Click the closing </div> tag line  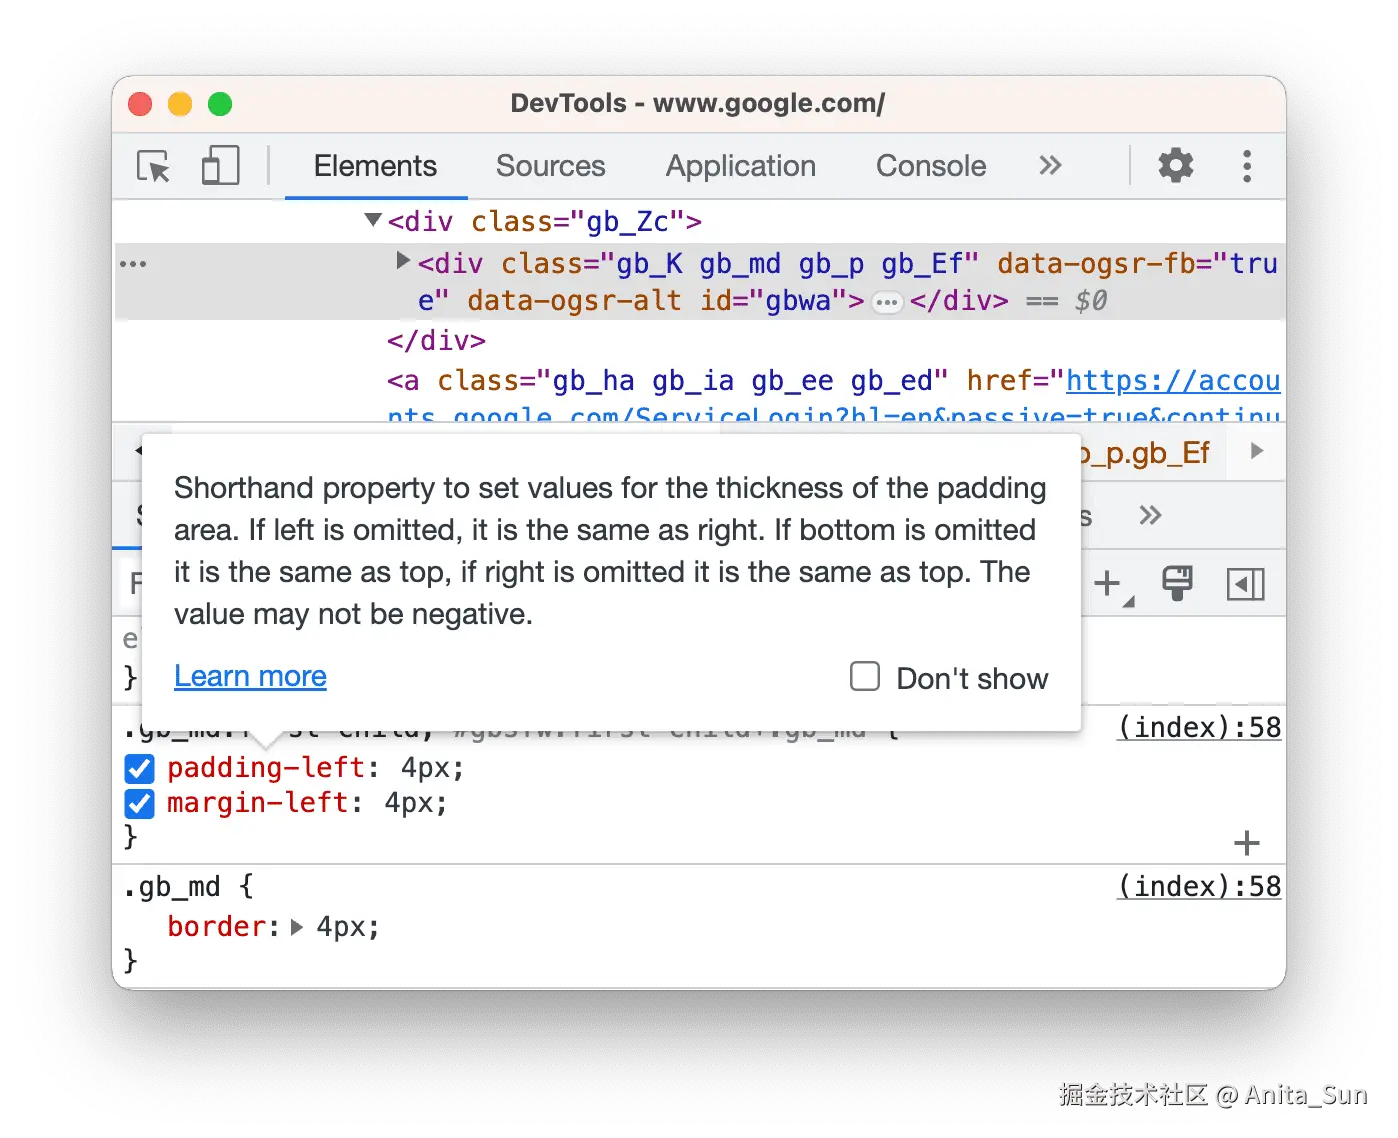click(x=436, y=341)
